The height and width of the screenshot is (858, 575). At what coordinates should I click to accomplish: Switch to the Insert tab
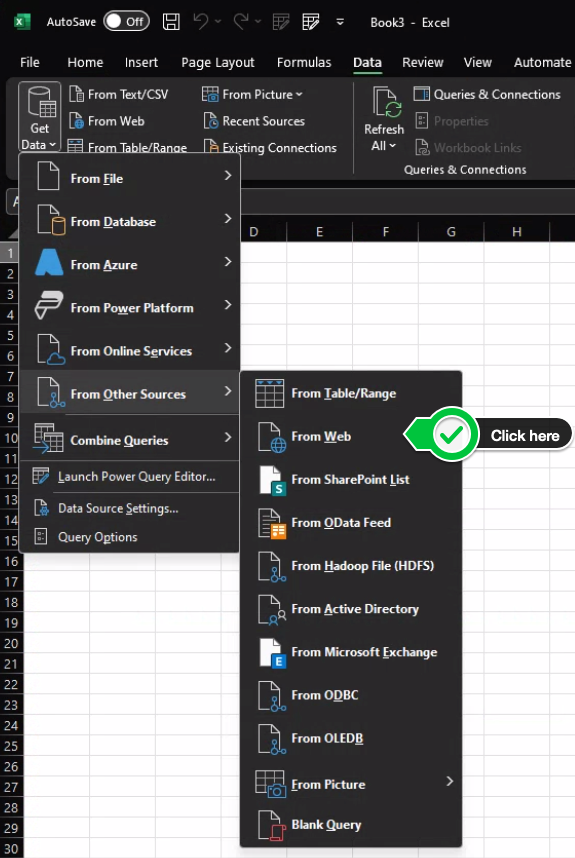[141, 62]
